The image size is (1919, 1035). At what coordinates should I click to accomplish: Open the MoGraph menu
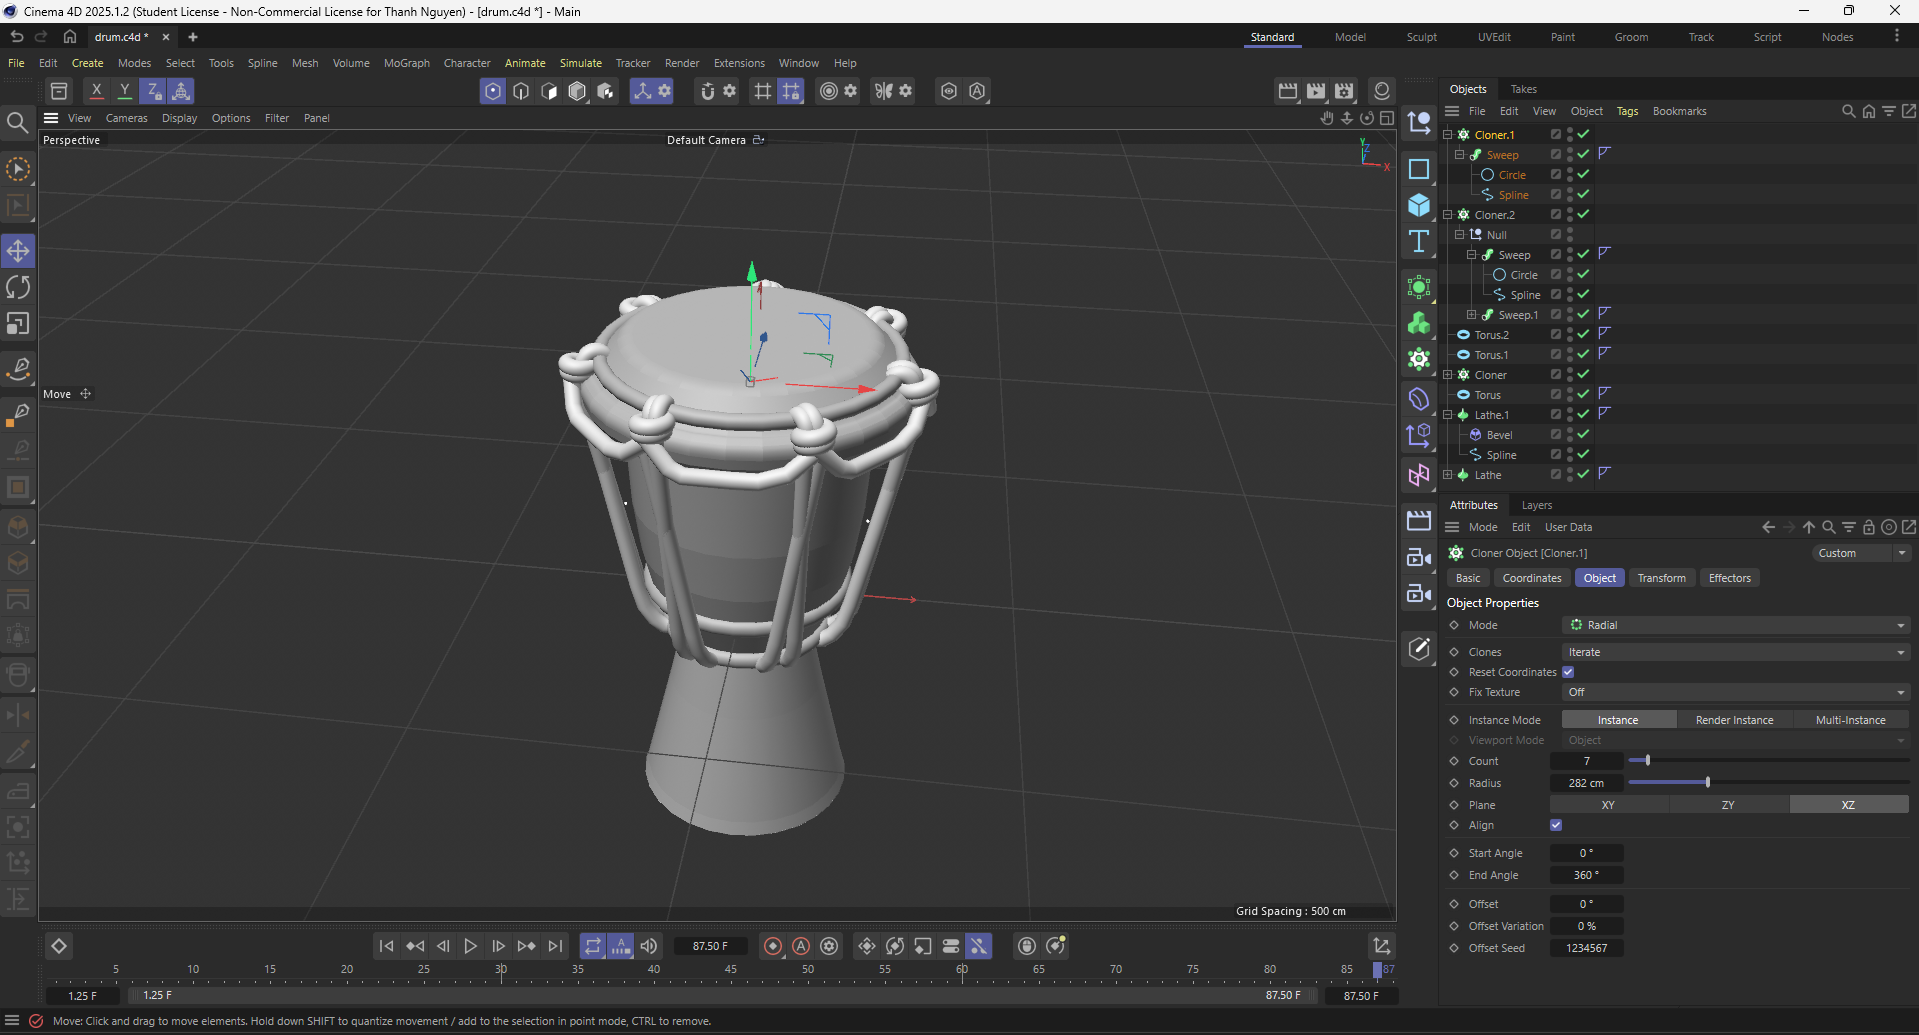[406, 63]
